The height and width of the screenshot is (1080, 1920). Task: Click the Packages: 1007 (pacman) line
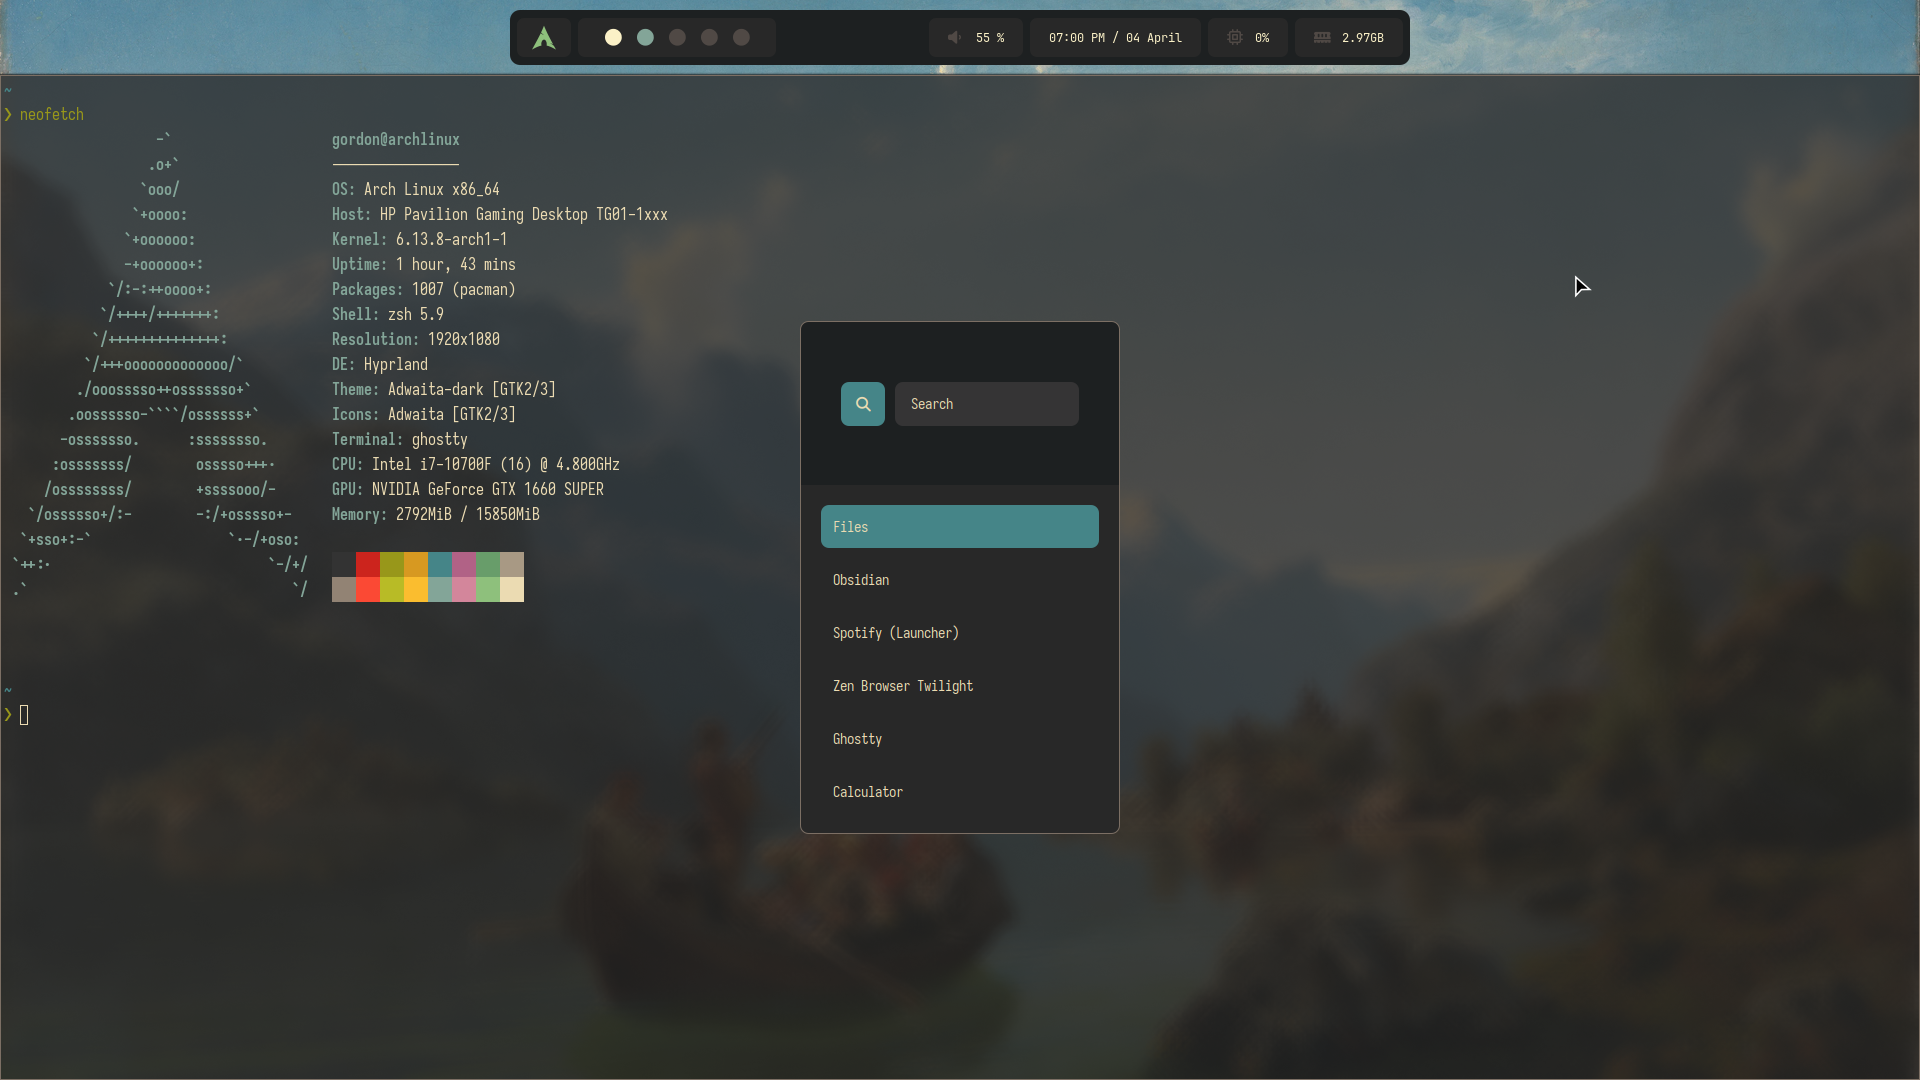coord(424,290)
